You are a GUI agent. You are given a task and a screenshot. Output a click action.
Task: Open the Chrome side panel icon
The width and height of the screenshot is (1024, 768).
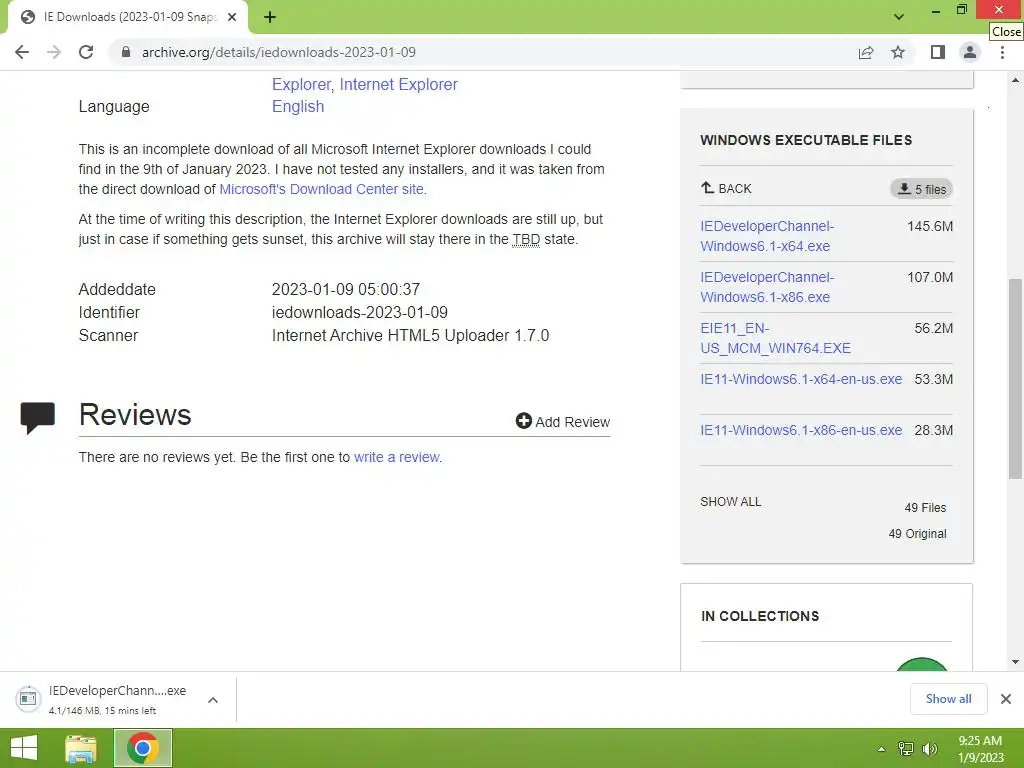coord(938,52)
